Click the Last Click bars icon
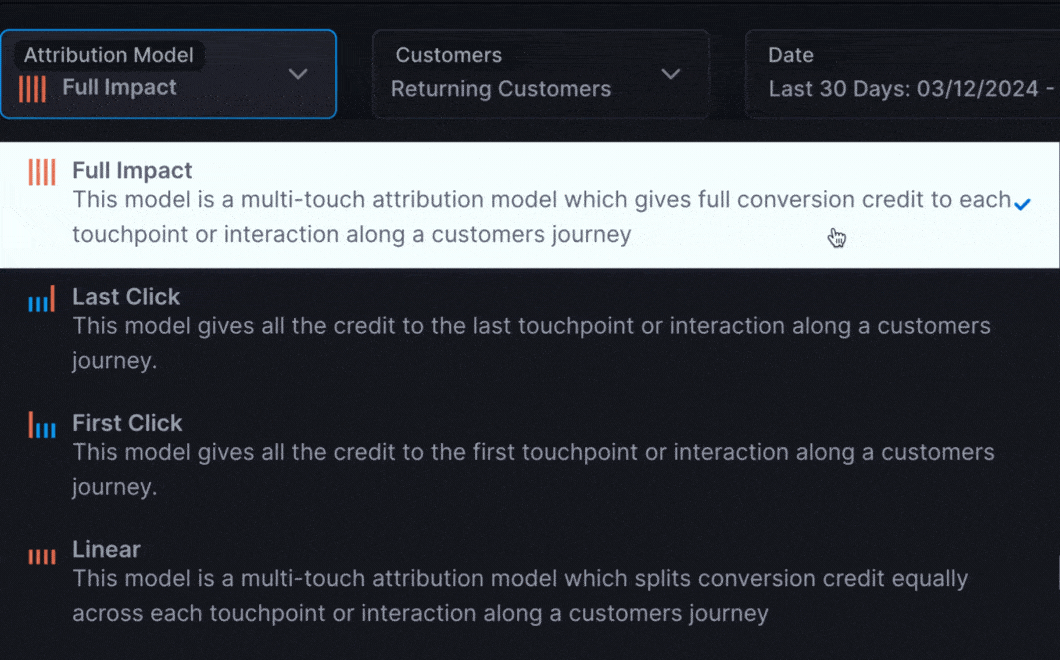 (42, 299)
